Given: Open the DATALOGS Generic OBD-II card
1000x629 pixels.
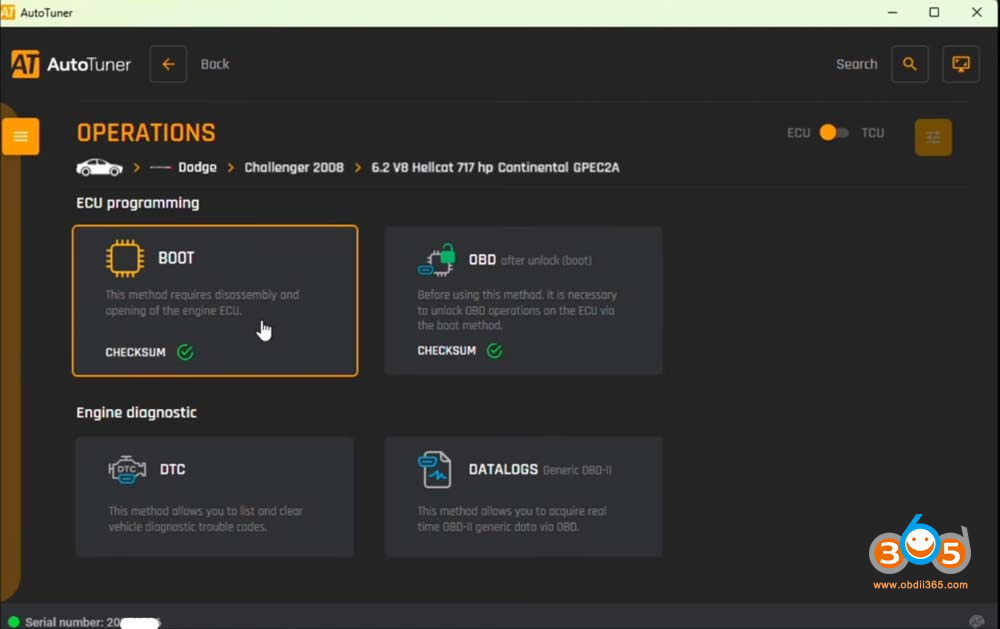Looking at the screenshot, I should pyautogui.click(x=523, y=496).
